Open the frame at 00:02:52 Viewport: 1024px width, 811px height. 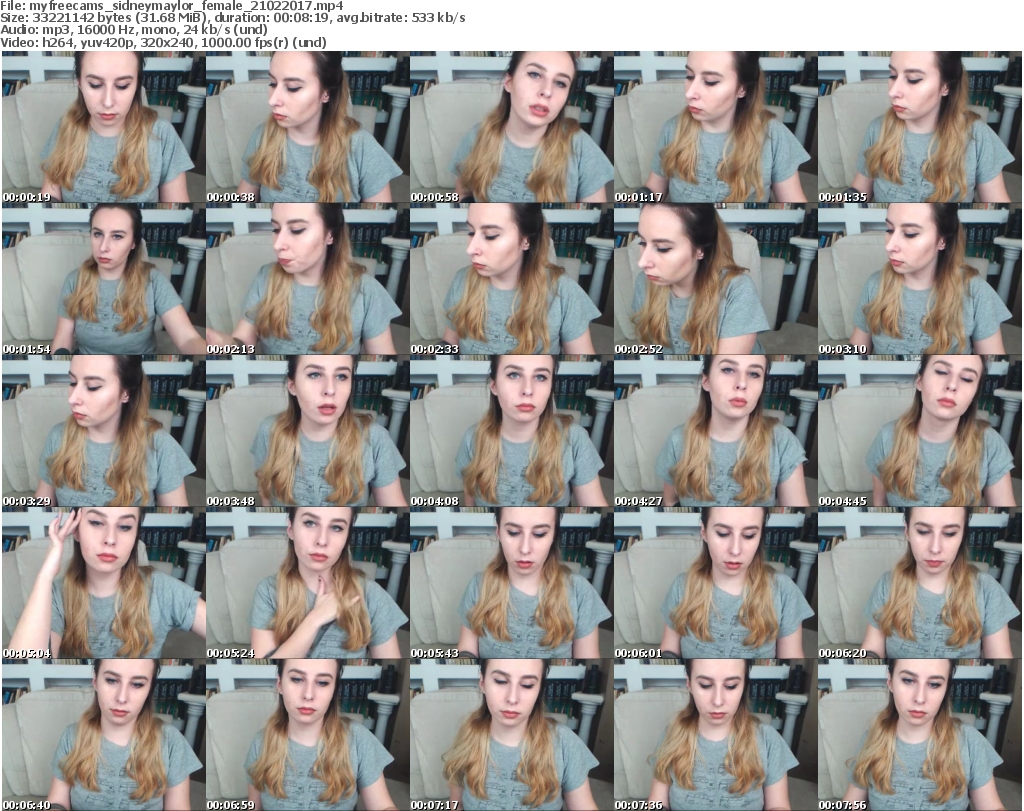[x=715, y=279]
